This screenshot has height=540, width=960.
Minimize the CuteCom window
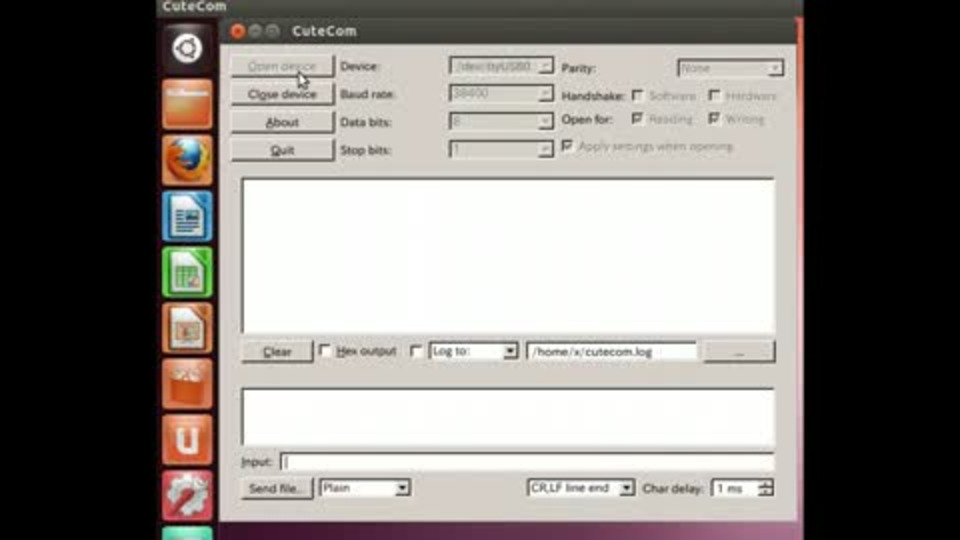pos(255,31)
